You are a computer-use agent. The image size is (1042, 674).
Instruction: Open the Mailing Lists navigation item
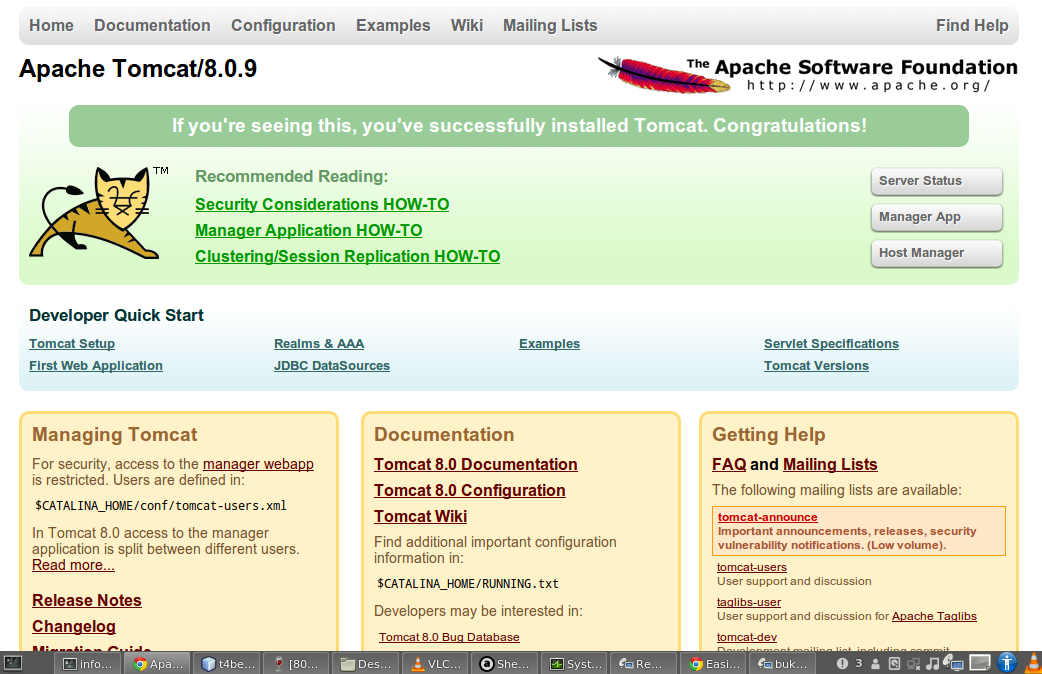coord(550,25)
